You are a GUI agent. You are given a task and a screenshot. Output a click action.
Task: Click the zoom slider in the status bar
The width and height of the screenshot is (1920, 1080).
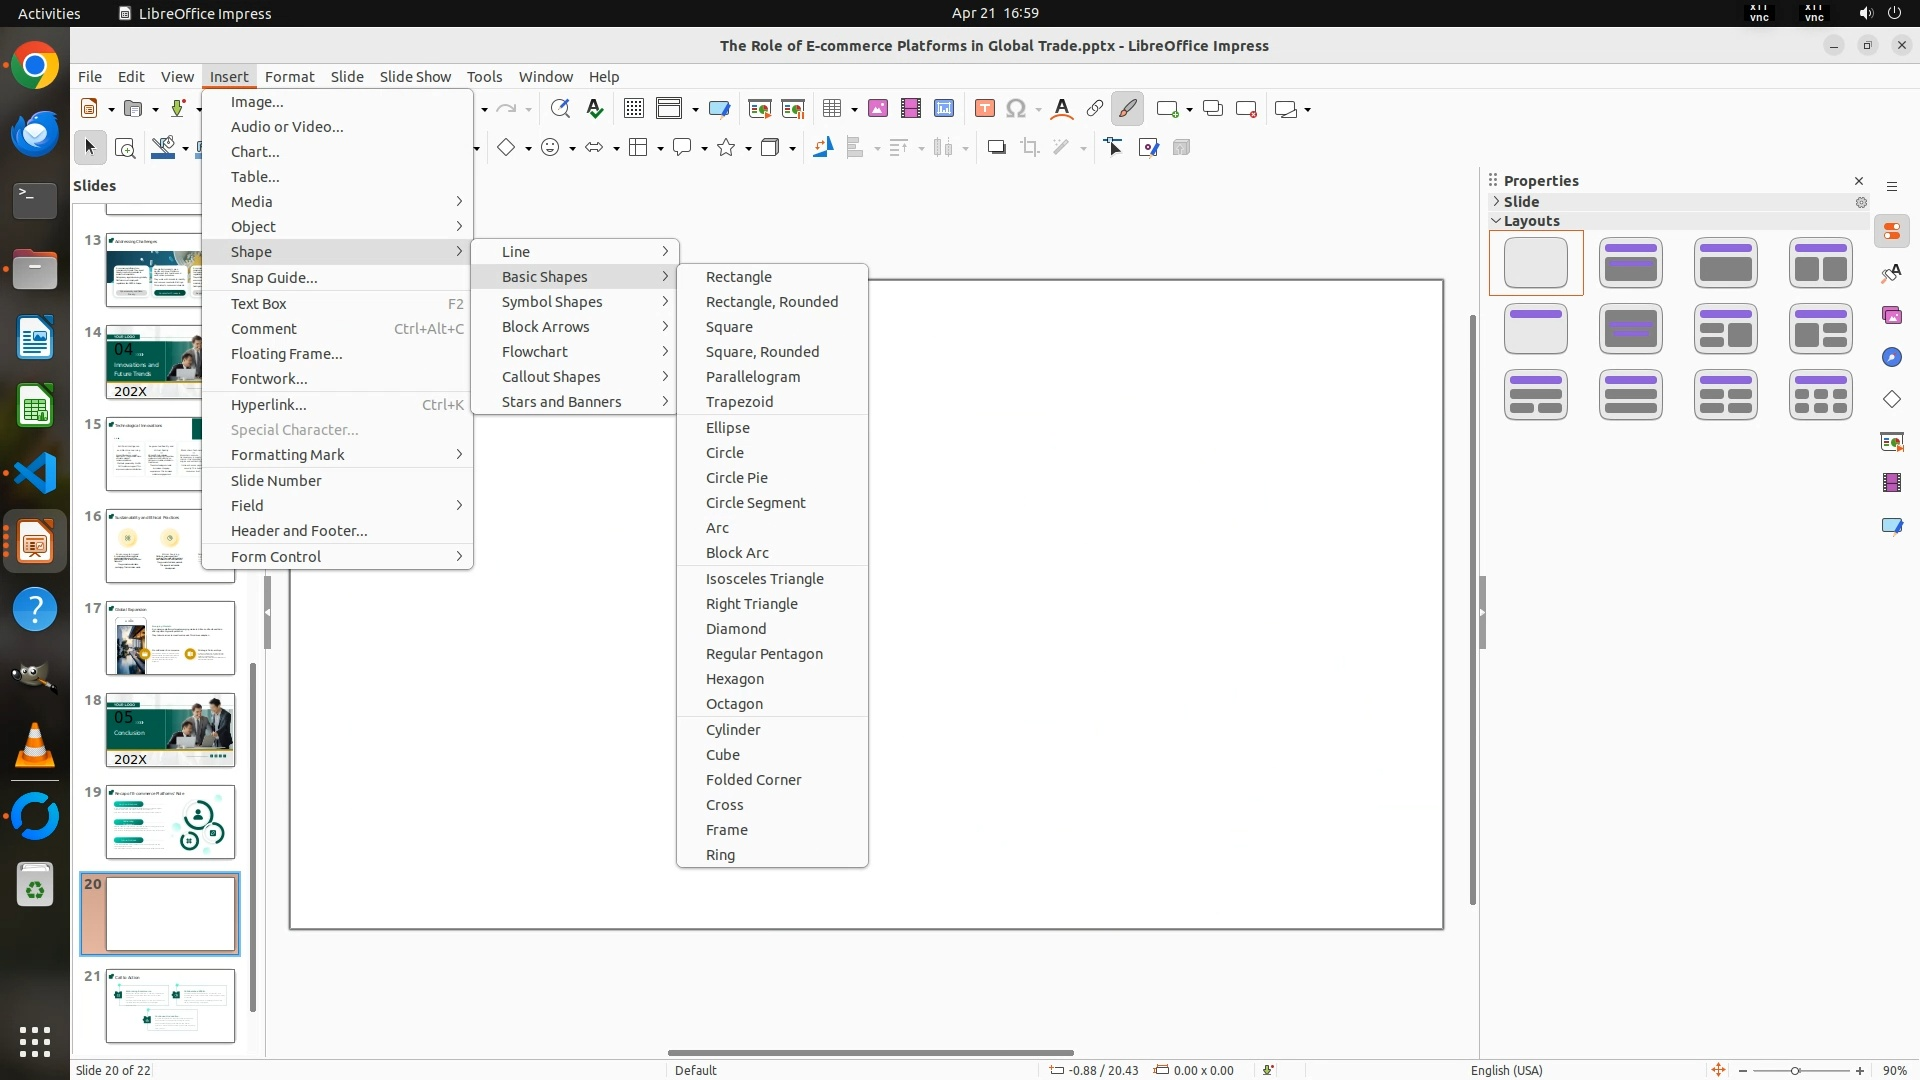pos(1795,1070)
